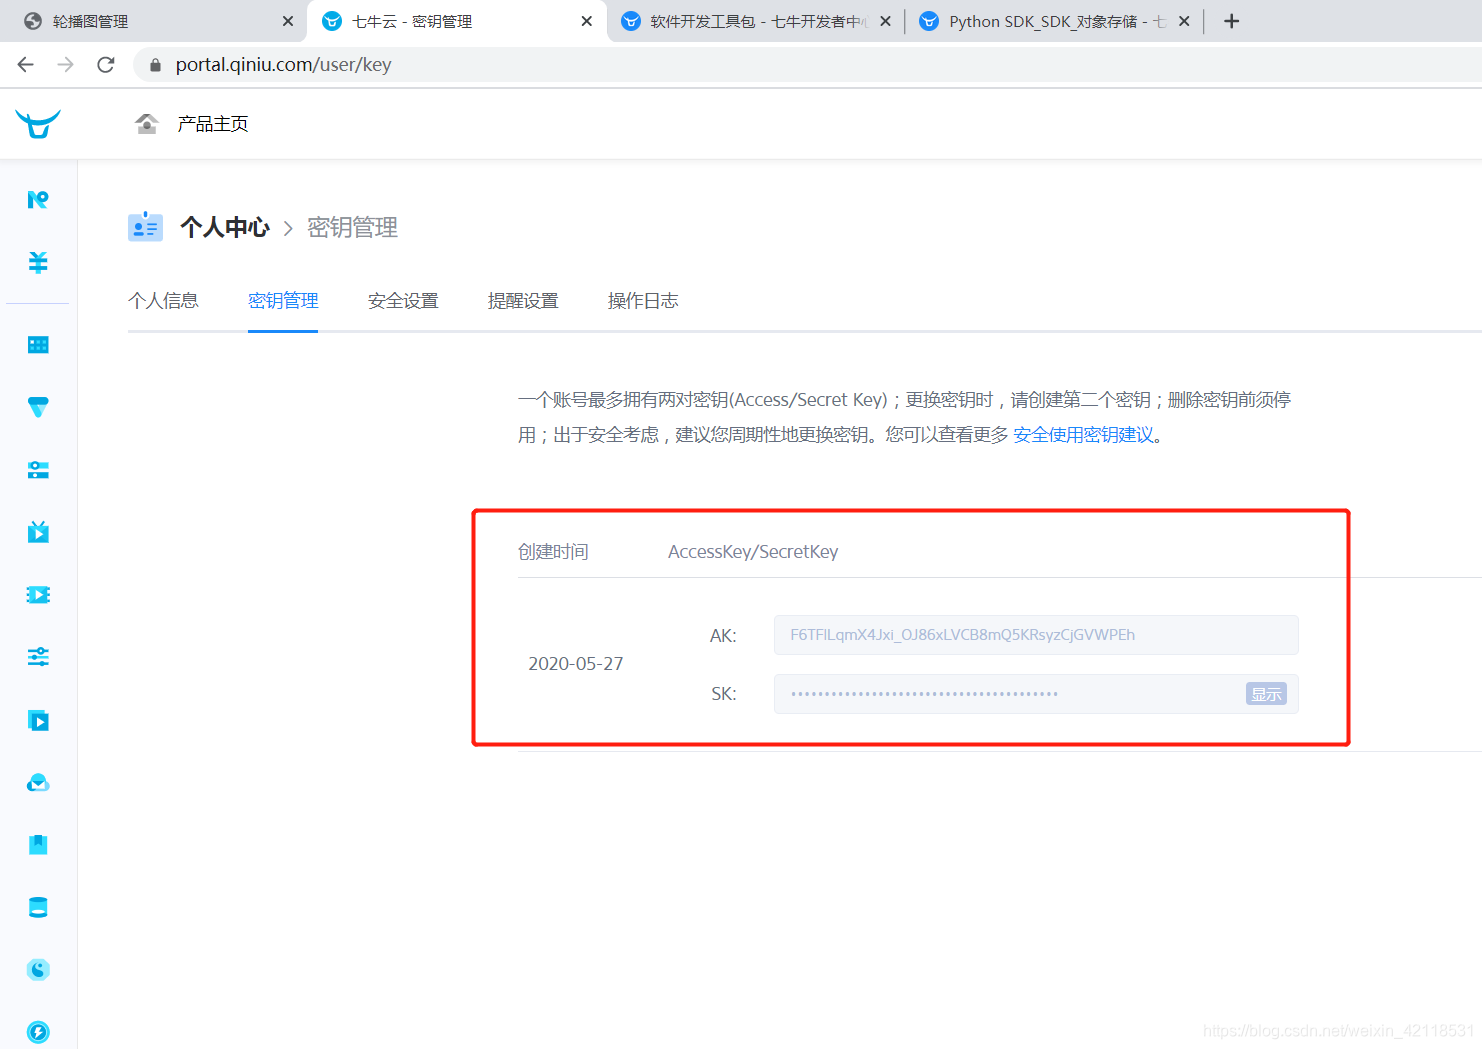Image resolution: width=1482 pixels, height=1049 pixels.
Task: Switch to the 轮播图管理 browser tab
Action: click(155, 21)
